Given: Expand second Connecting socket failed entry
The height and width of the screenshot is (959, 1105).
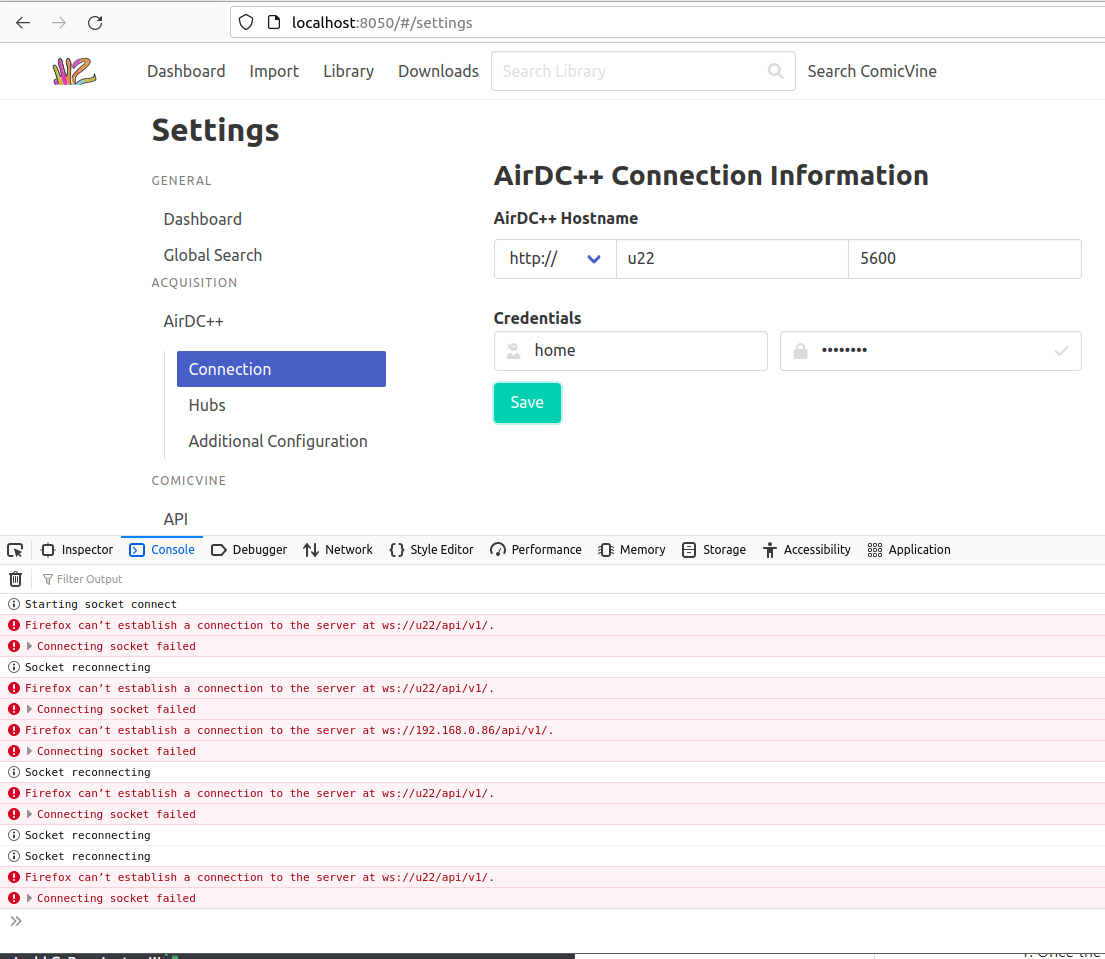Looking at the screenshot, I should tap(30, 709).
